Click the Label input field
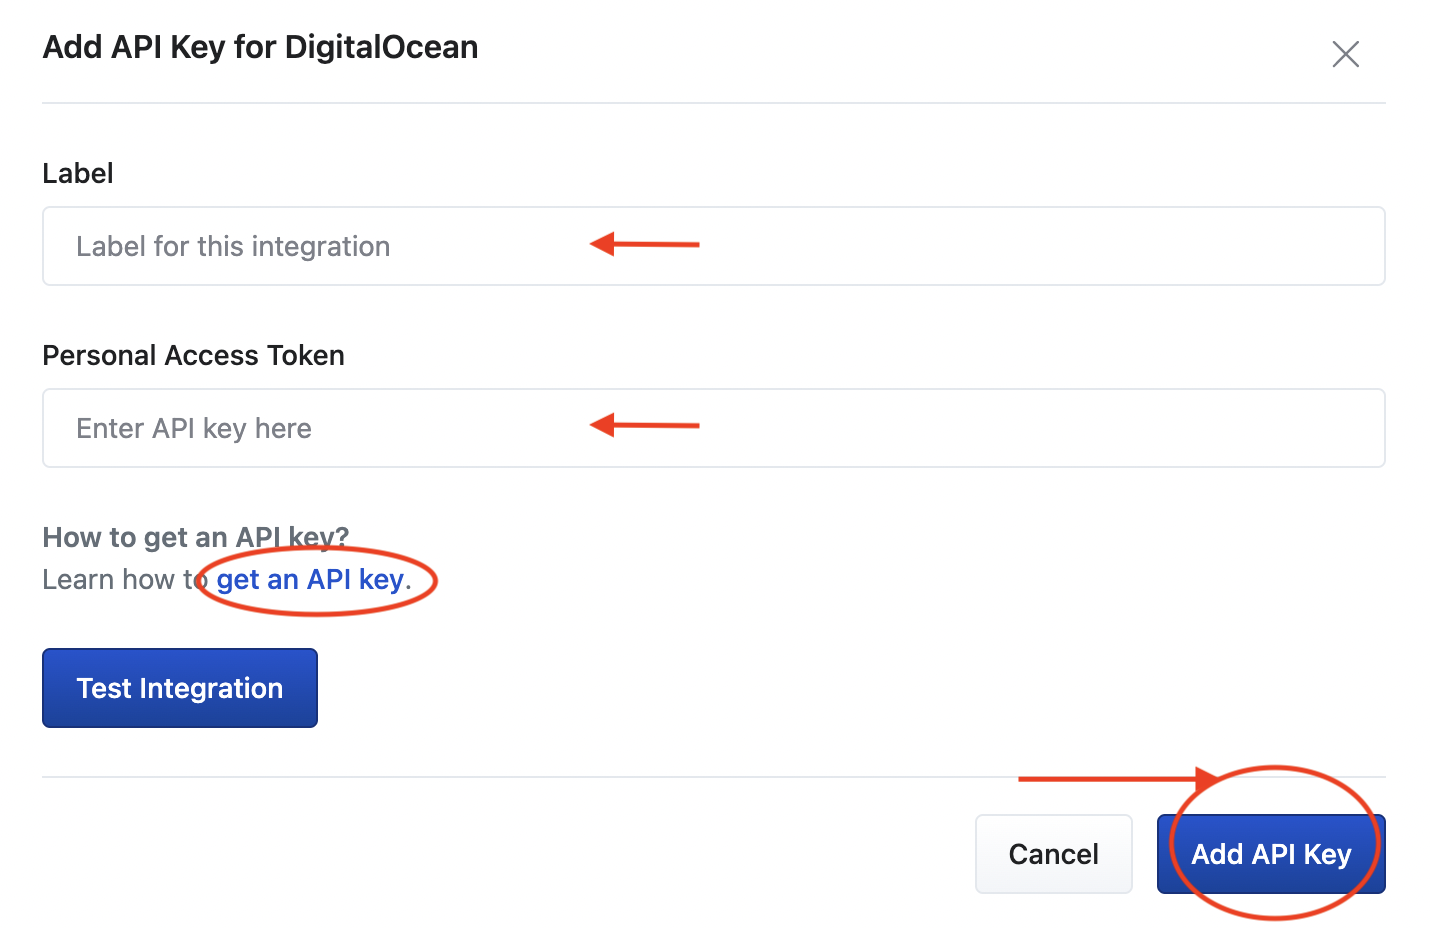Viewport: 1430px width, 928px height. click(x=900, y=246)
